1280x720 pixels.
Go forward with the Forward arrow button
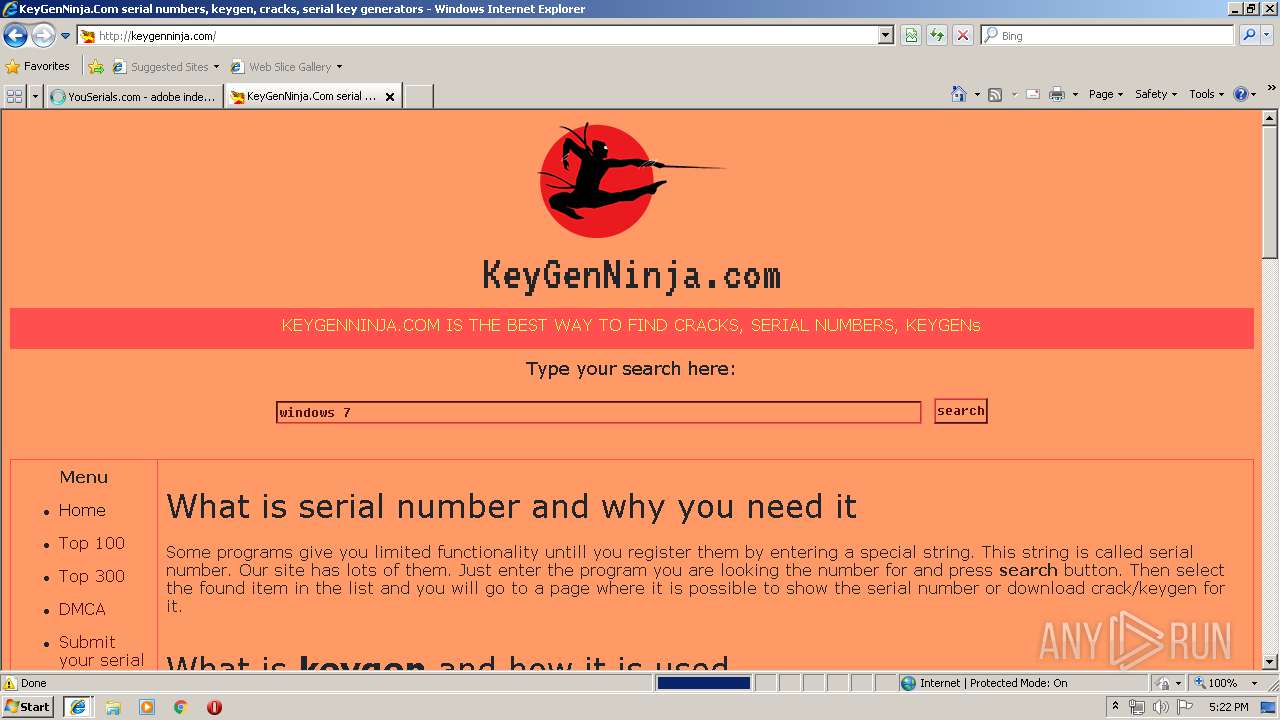tap(43, 36)
